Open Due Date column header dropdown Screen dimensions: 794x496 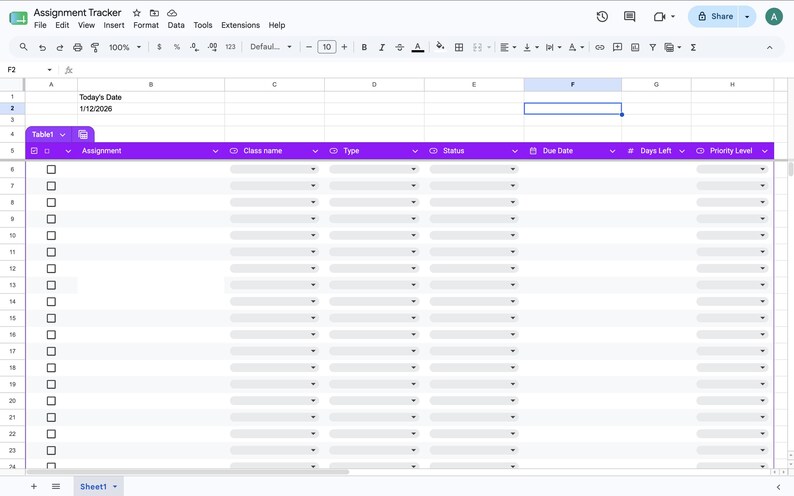[612, 151]
